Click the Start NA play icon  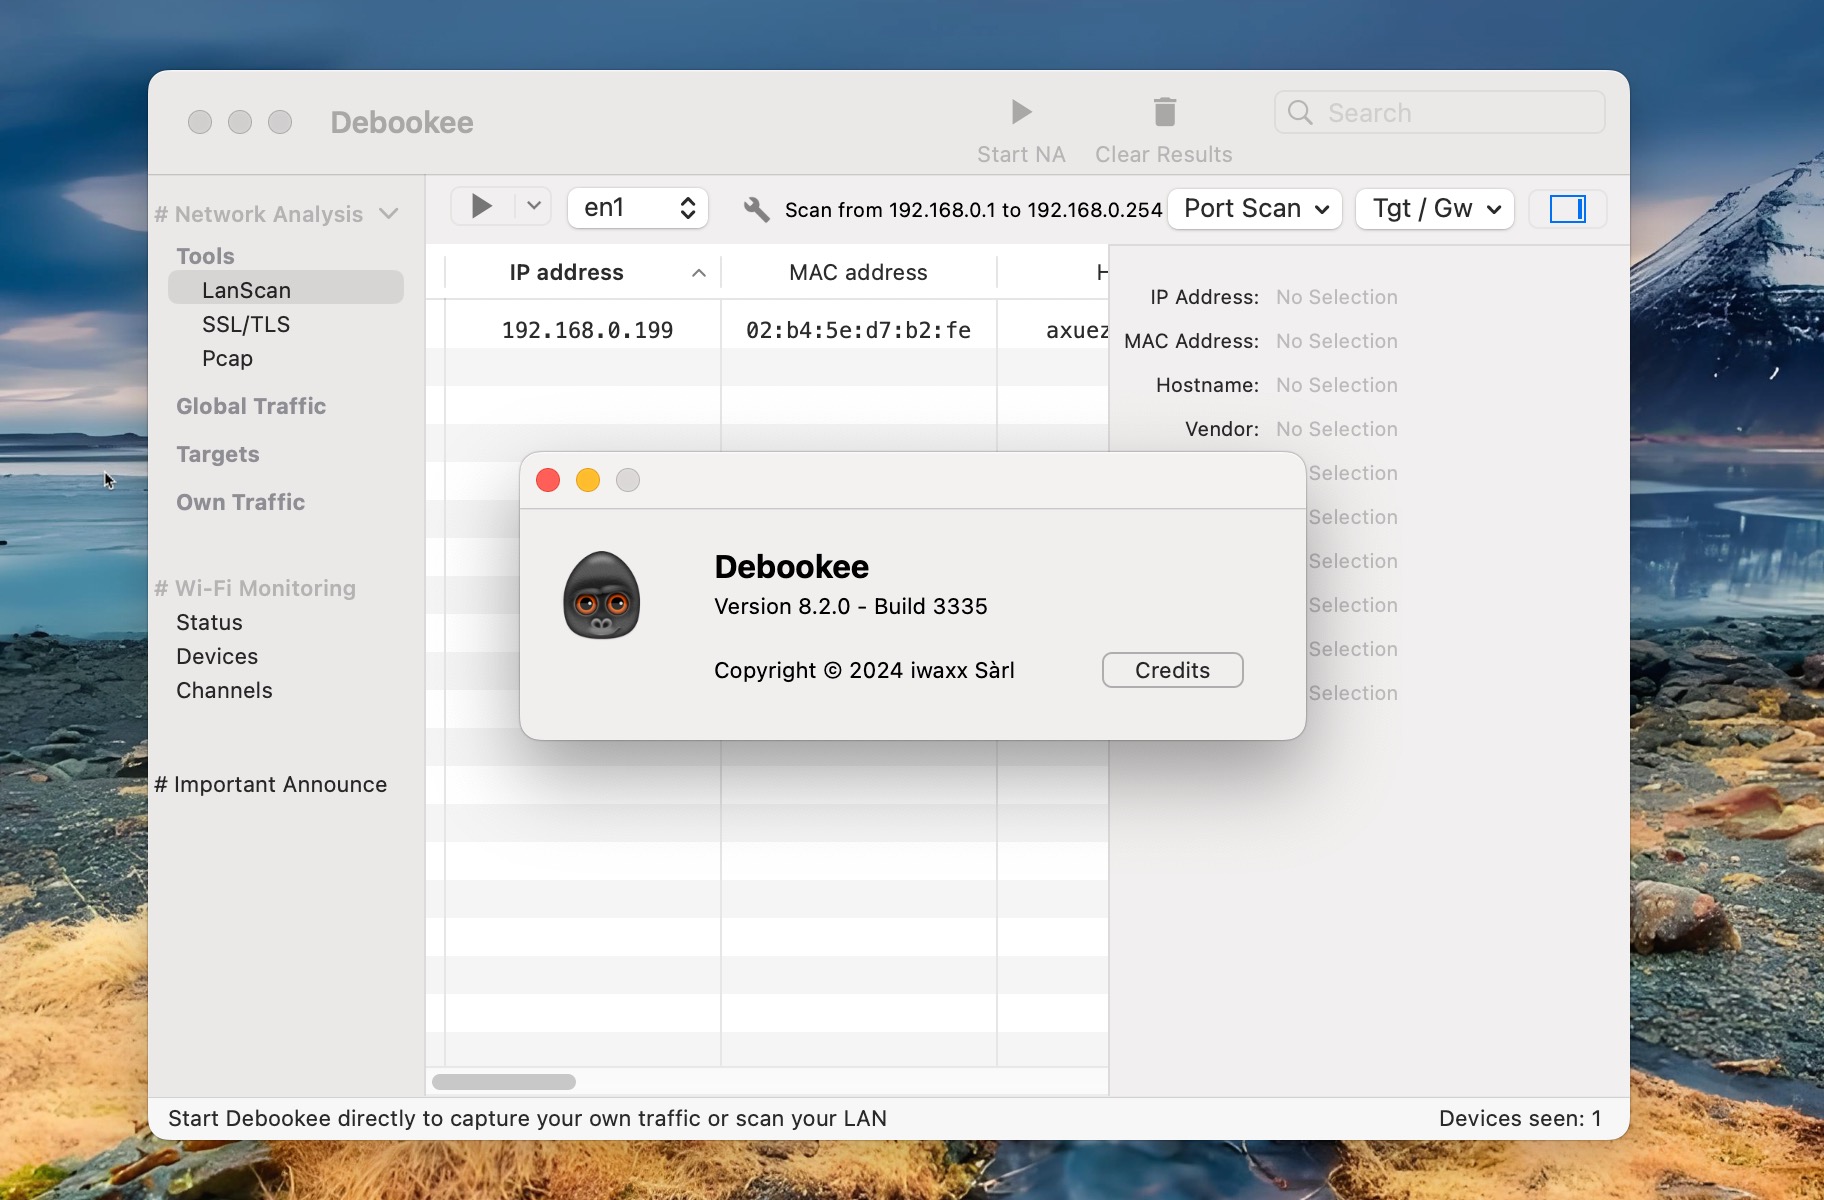[x=1021, y=112]
